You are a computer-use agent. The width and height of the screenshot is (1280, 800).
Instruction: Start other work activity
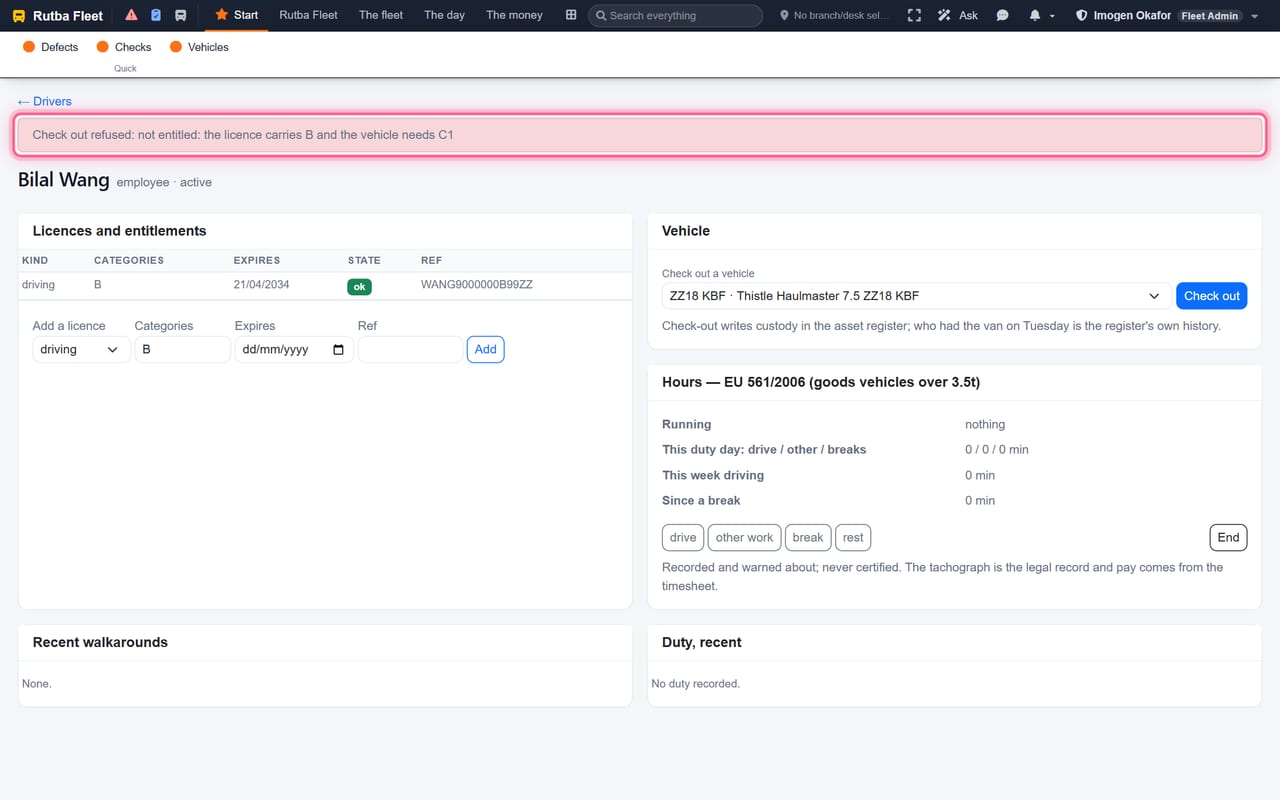click(x=744, y=537)
